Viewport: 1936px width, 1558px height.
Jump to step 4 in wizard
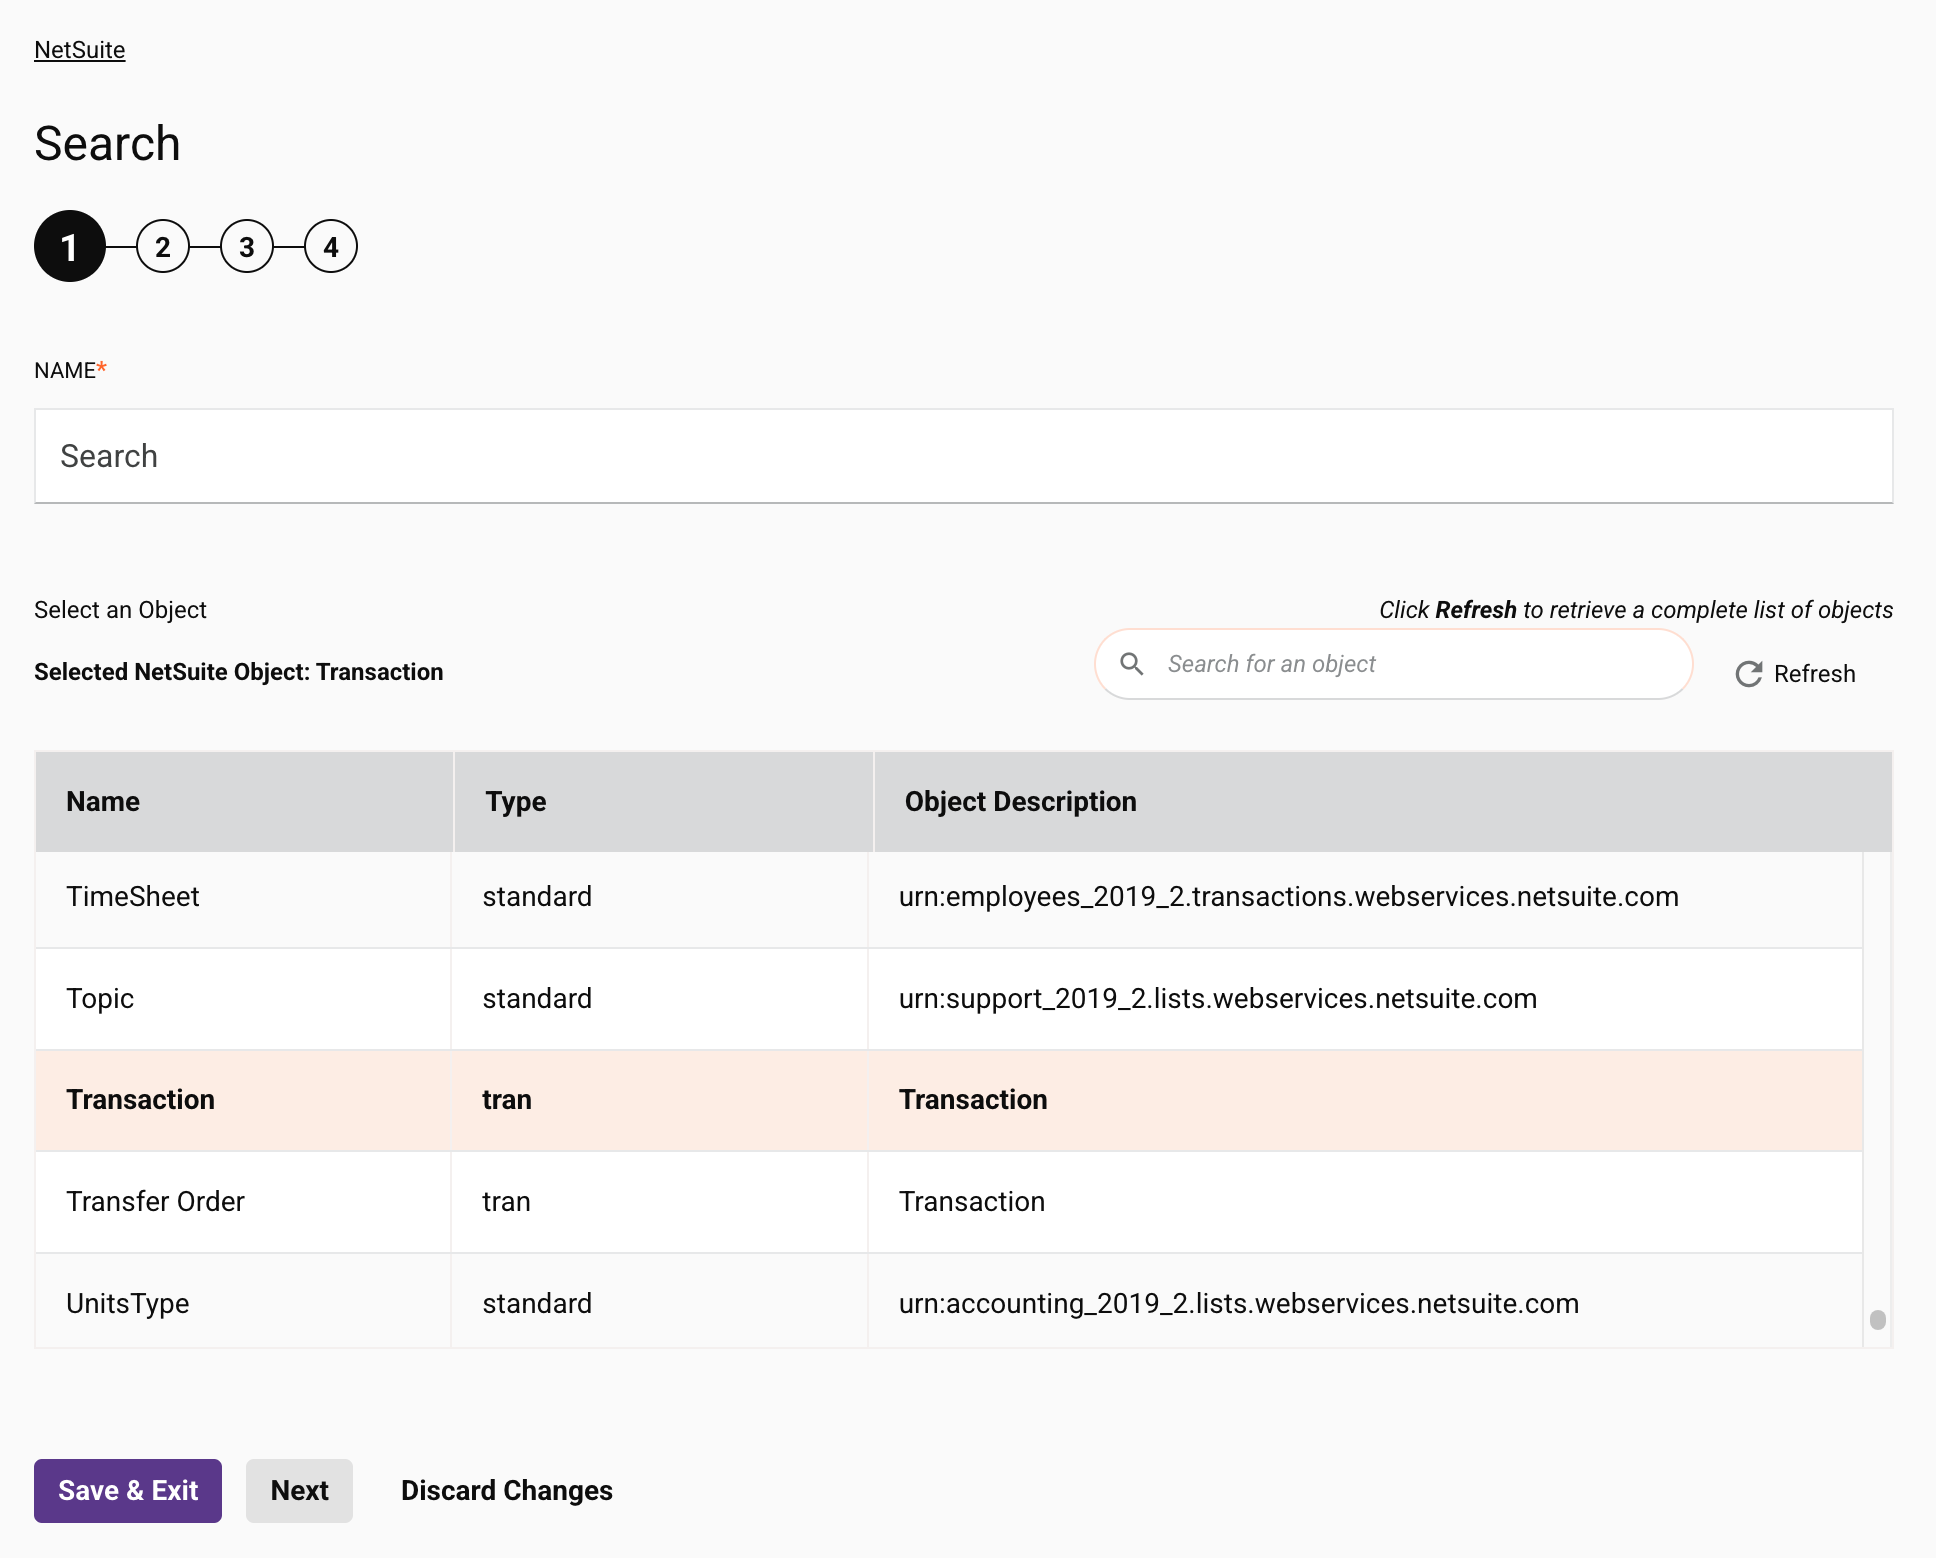pyautogui.click(x=331, y=246)
